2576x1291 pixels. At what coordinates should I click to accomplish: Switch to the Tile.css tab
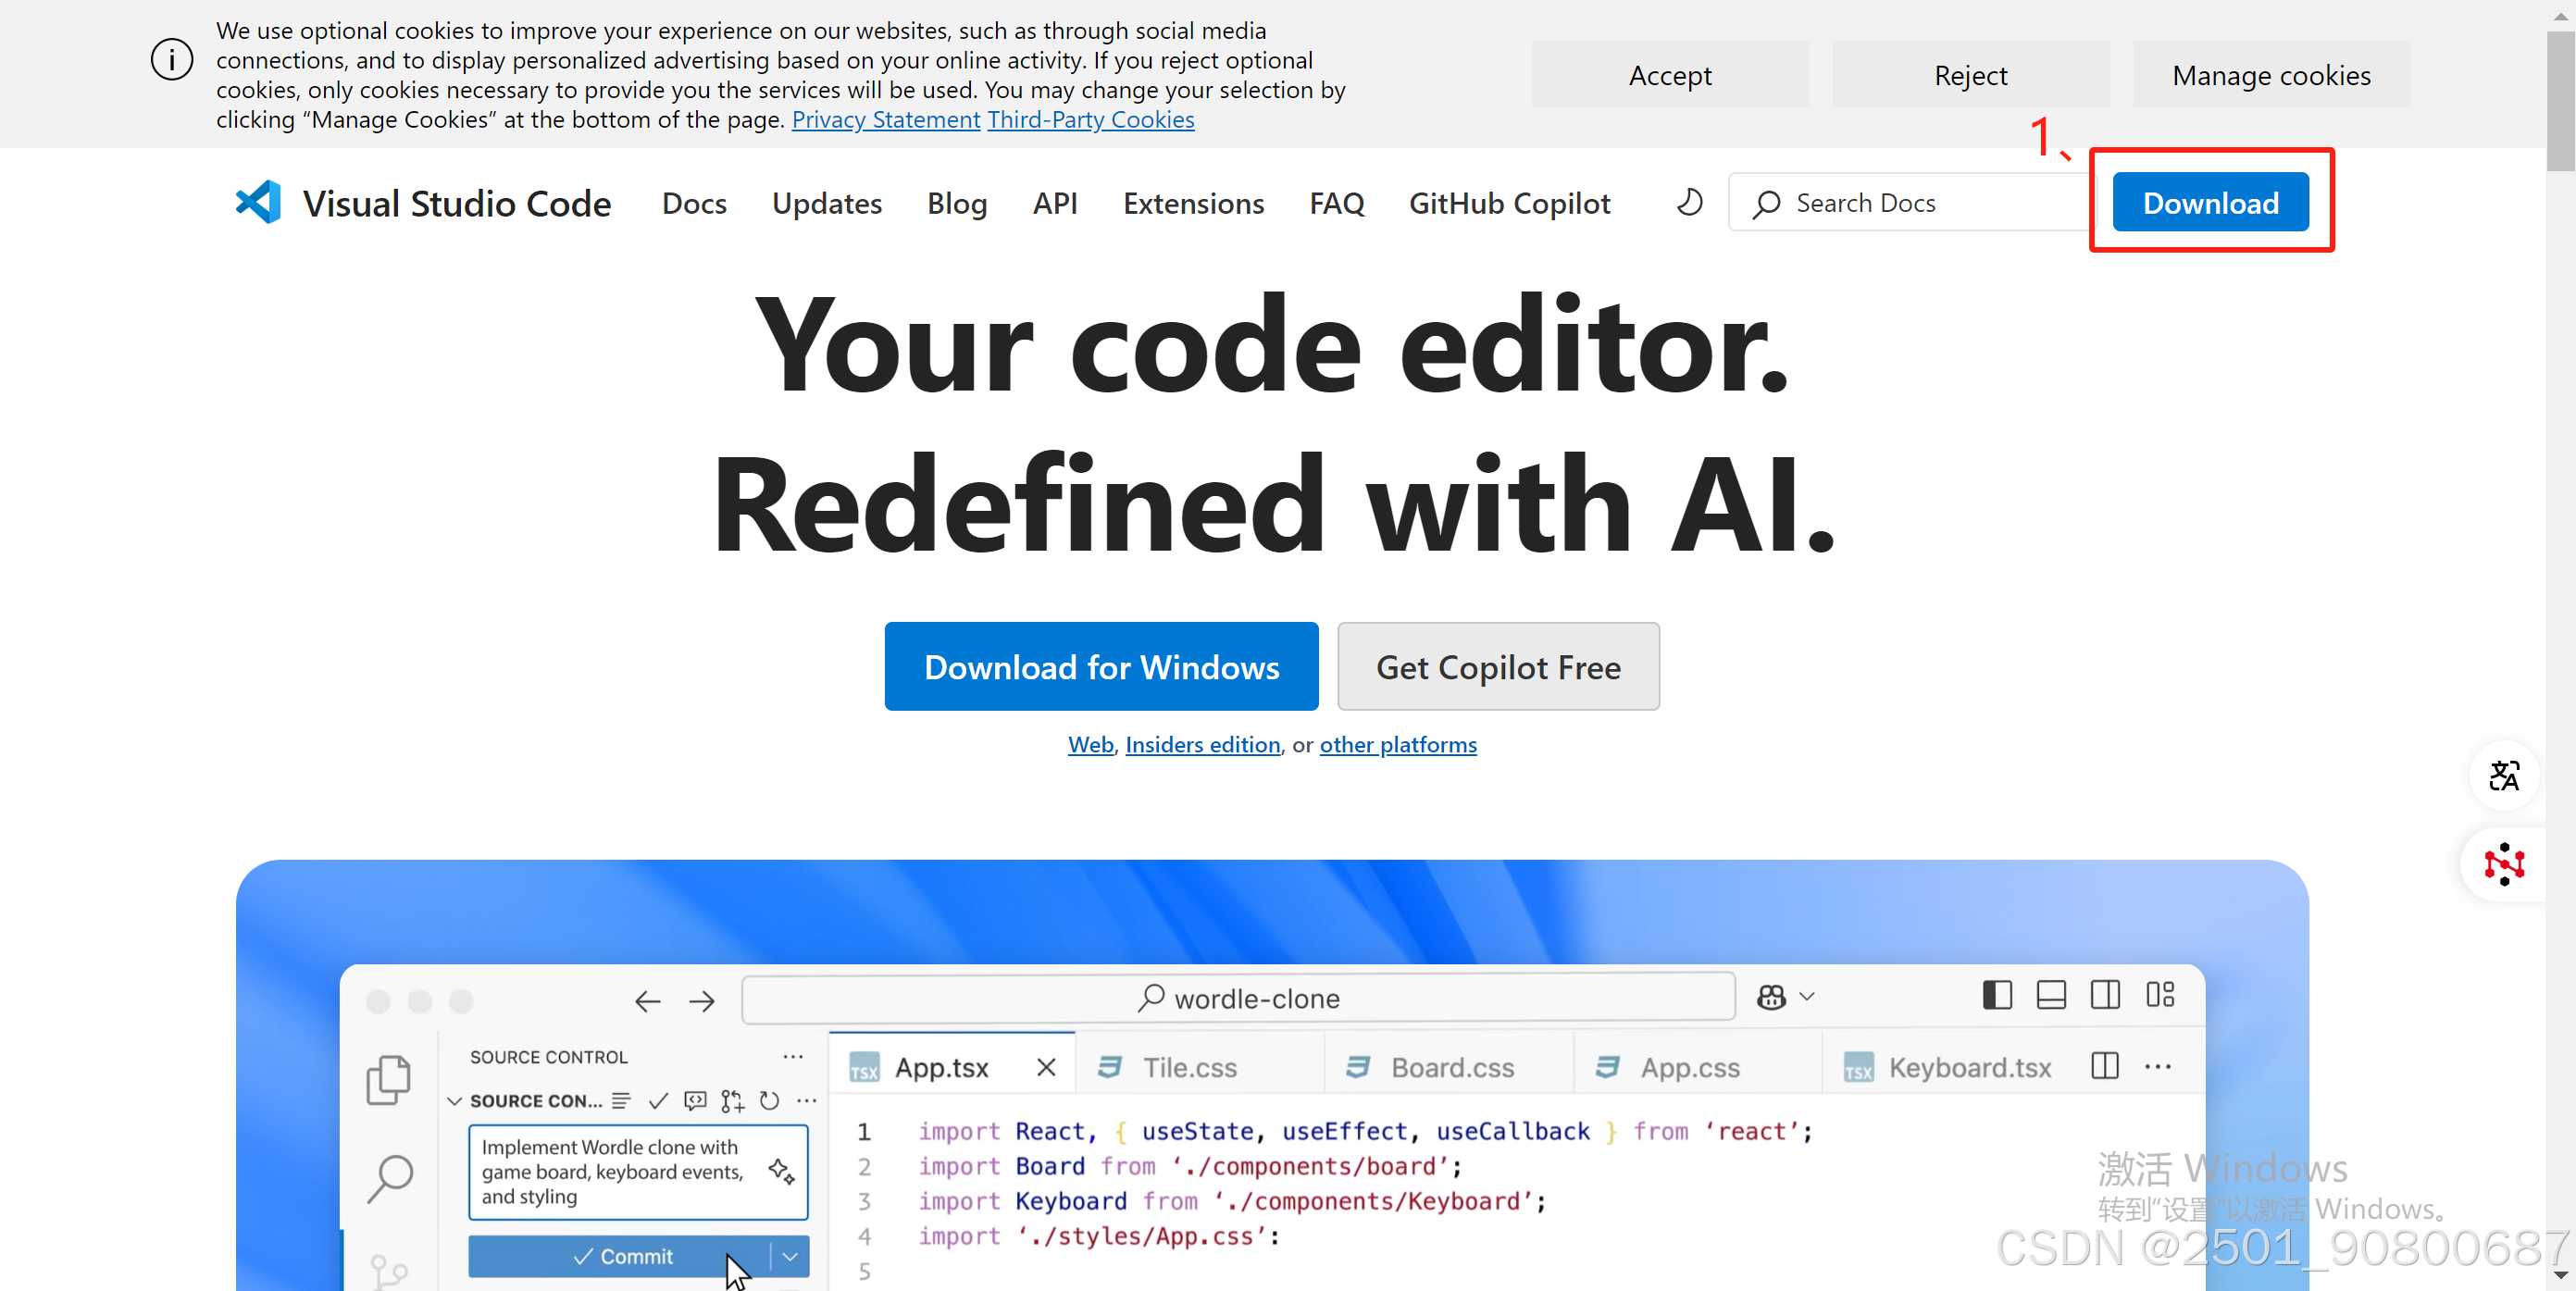tap(1189, 1067)
